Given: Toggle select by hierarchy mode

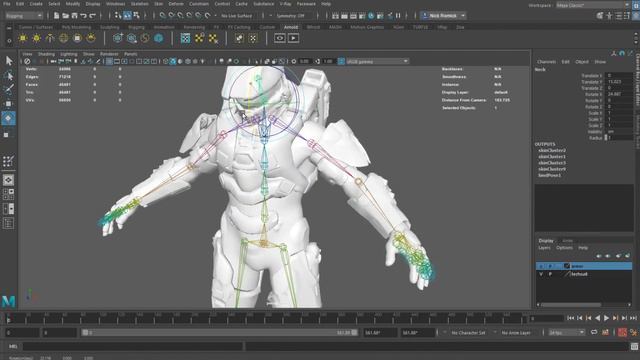Looking at the screenshot, I should pos(118,16).
